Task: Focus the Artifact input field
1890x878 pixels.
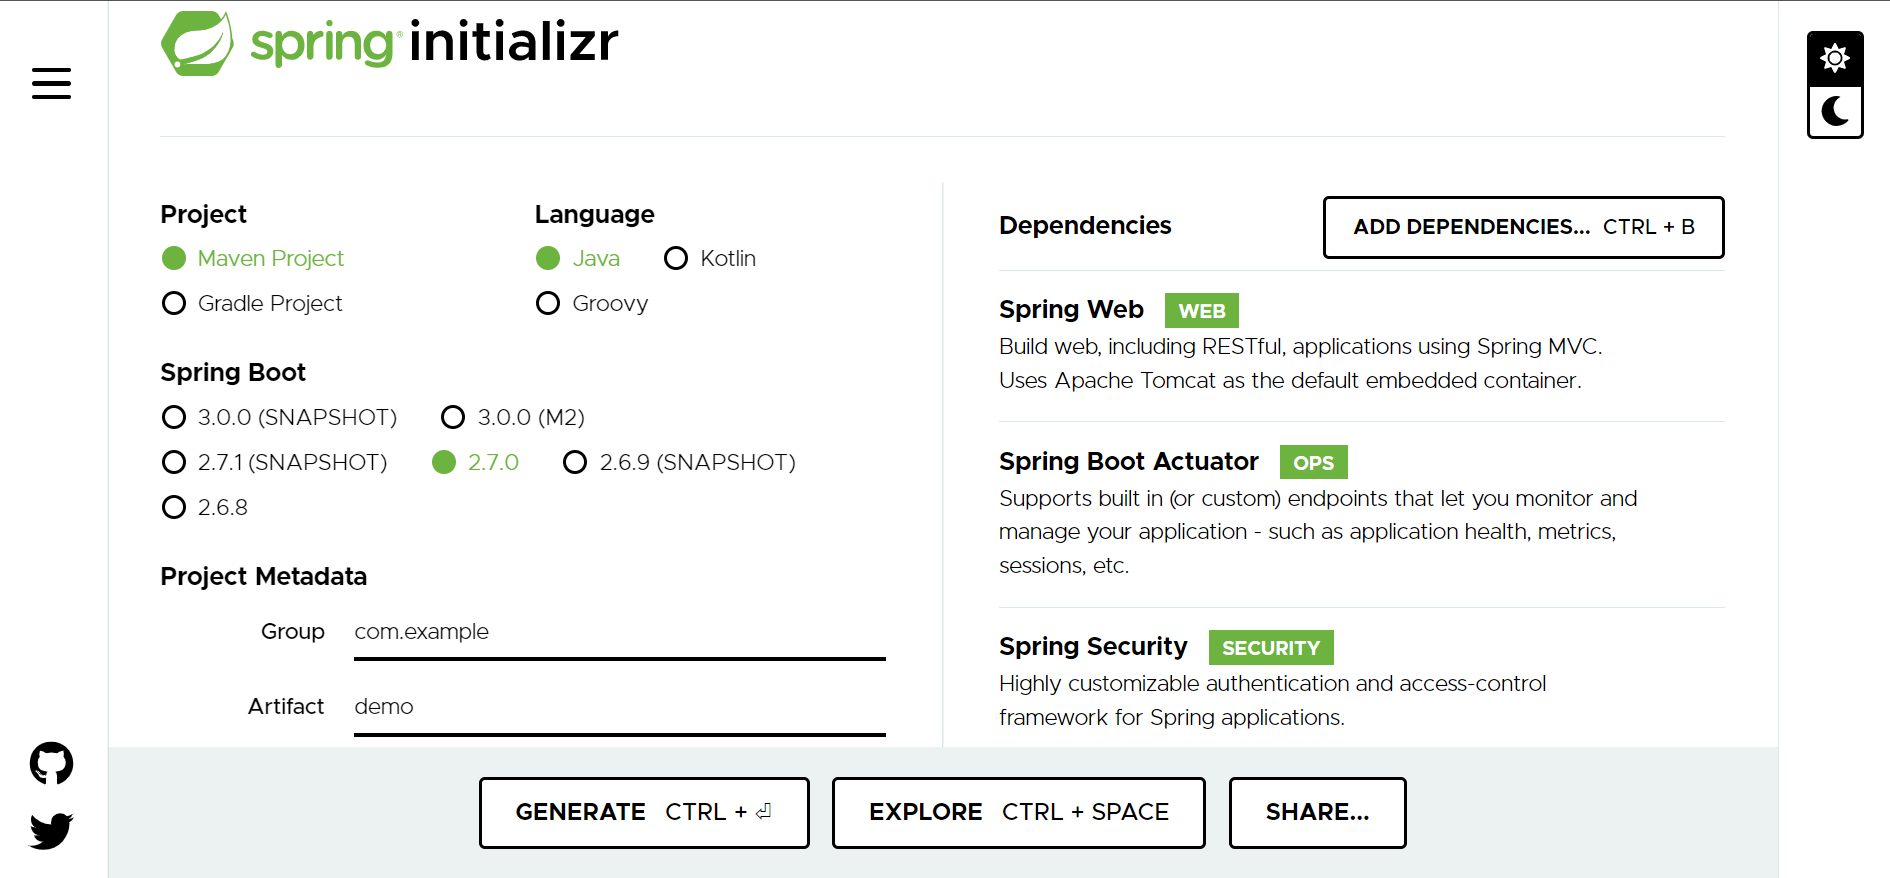Action: [619, 707]
